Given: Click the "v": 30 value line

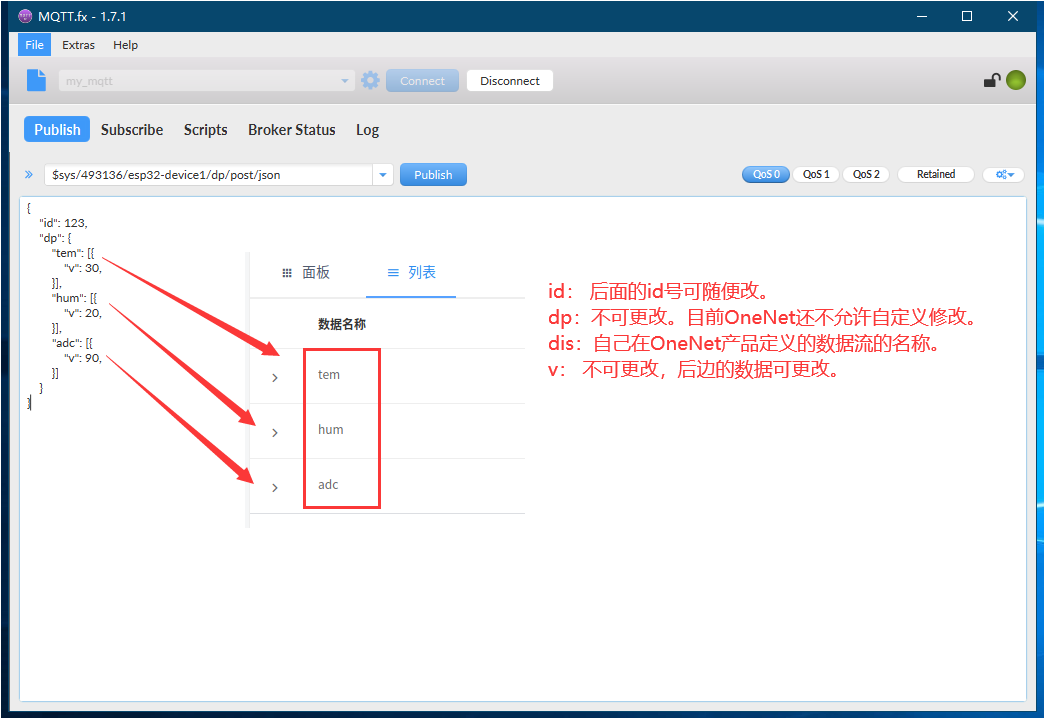Looking at the screenshot, I should pos(83,268).
